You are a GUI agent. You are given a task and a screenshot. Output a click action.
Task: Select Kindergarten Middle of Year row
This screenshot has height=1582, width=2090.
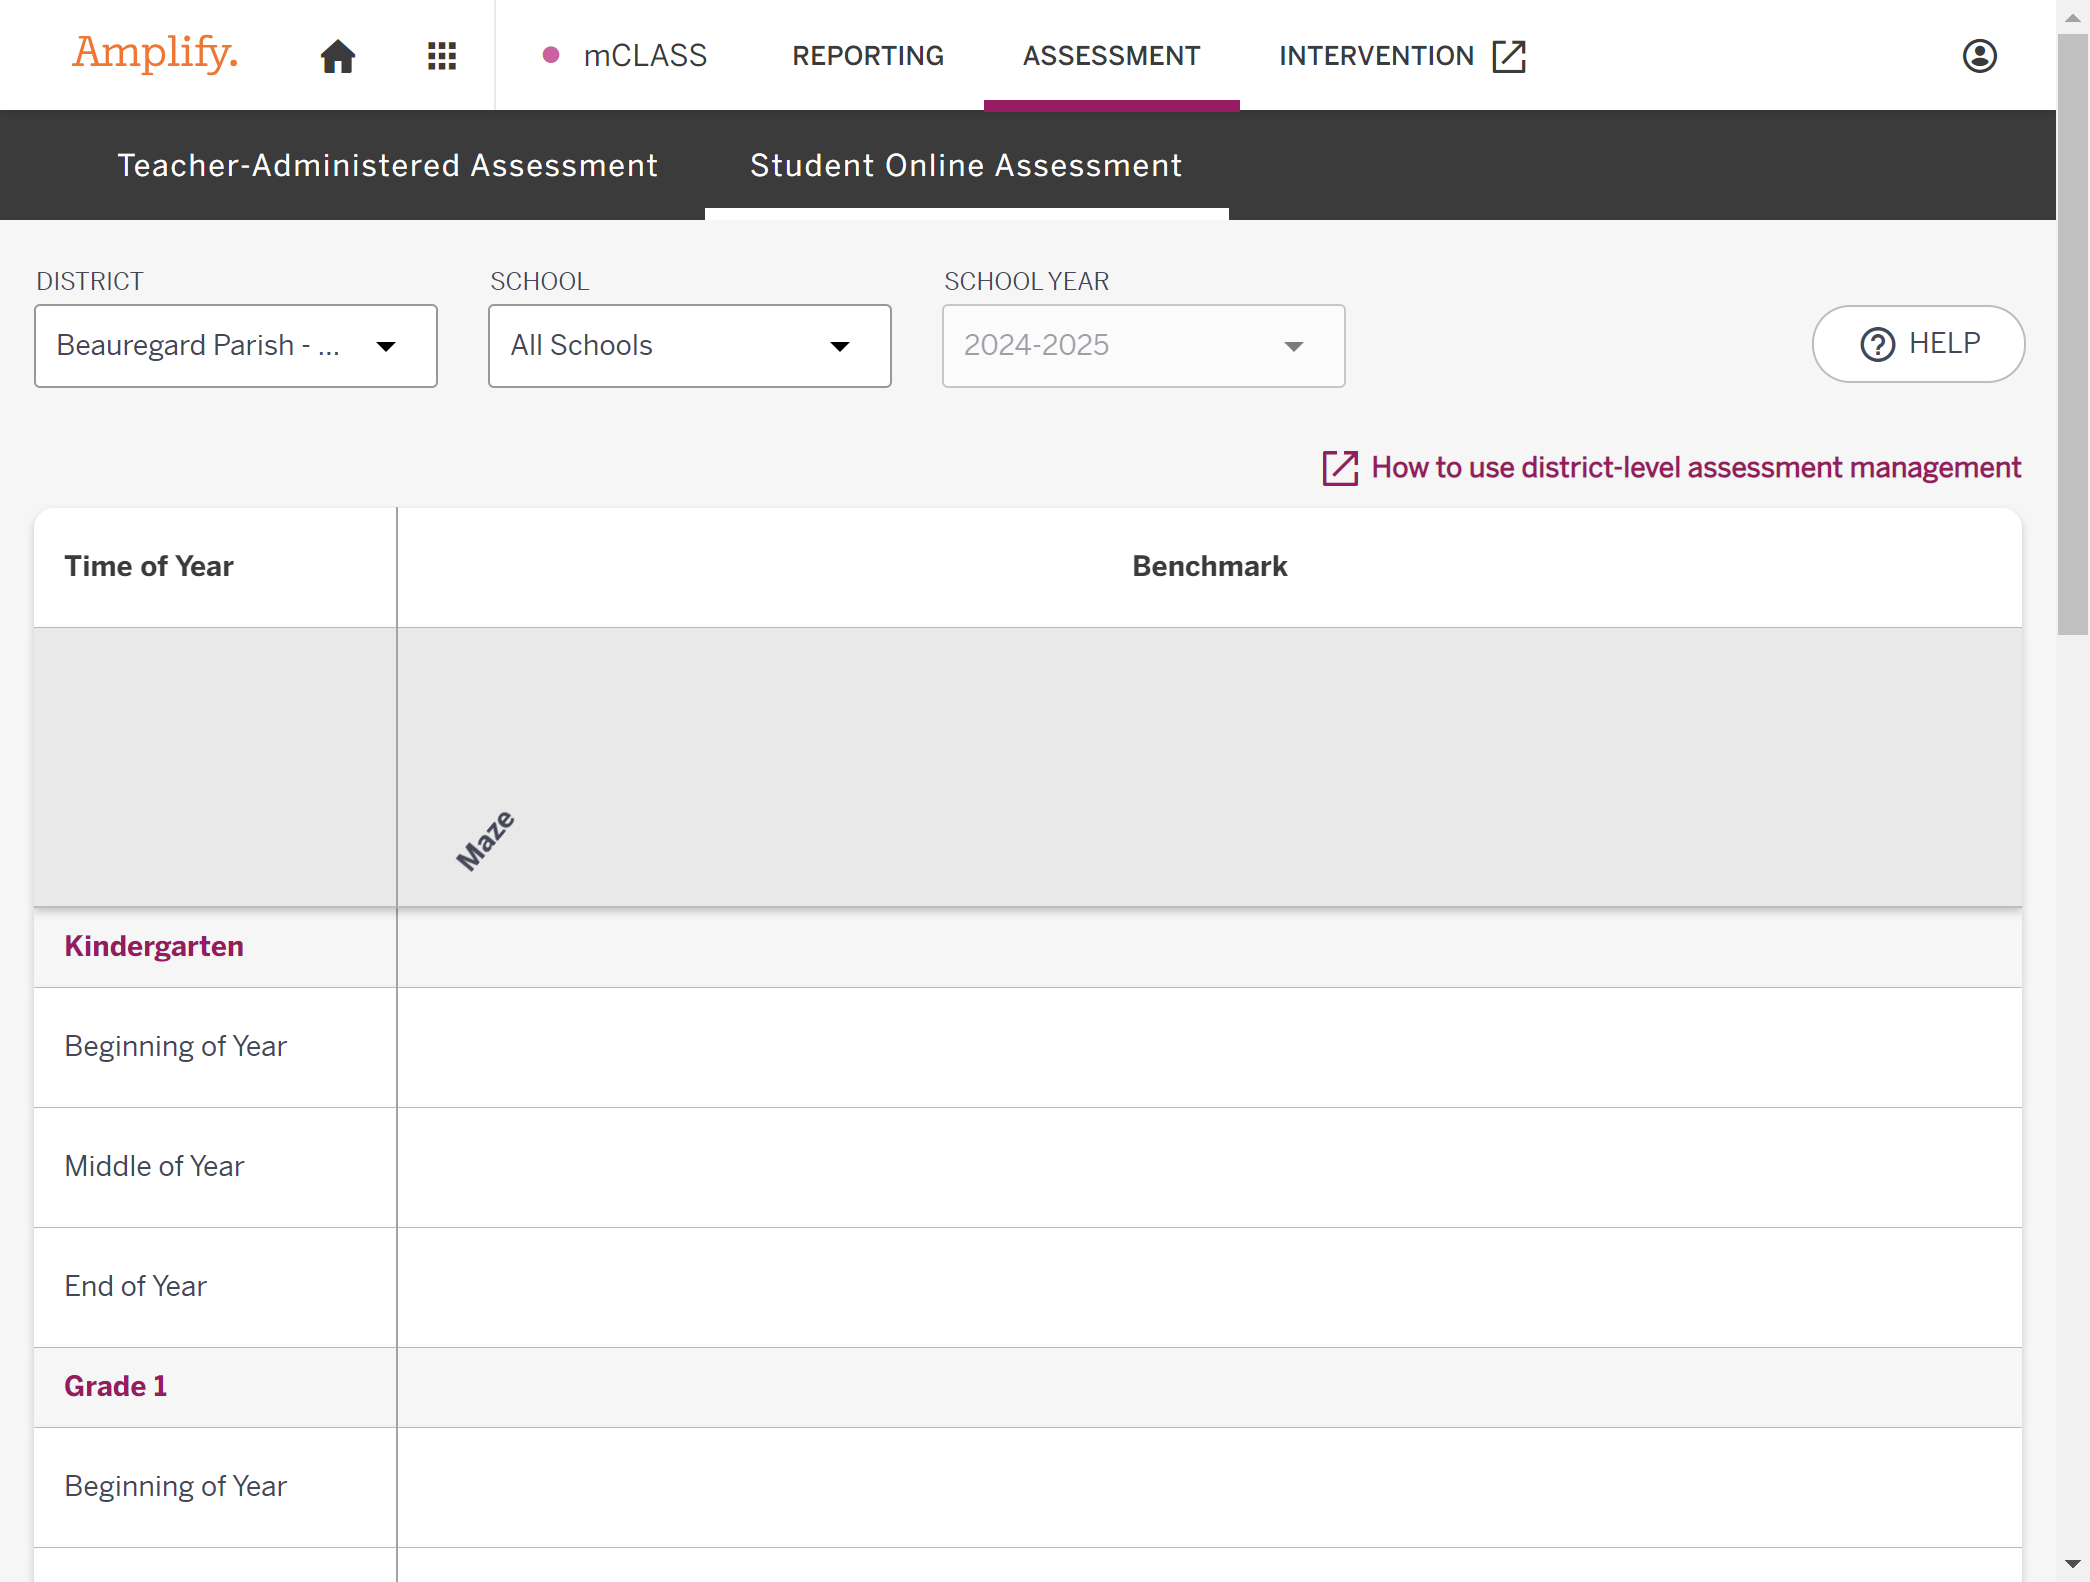1028,1167
